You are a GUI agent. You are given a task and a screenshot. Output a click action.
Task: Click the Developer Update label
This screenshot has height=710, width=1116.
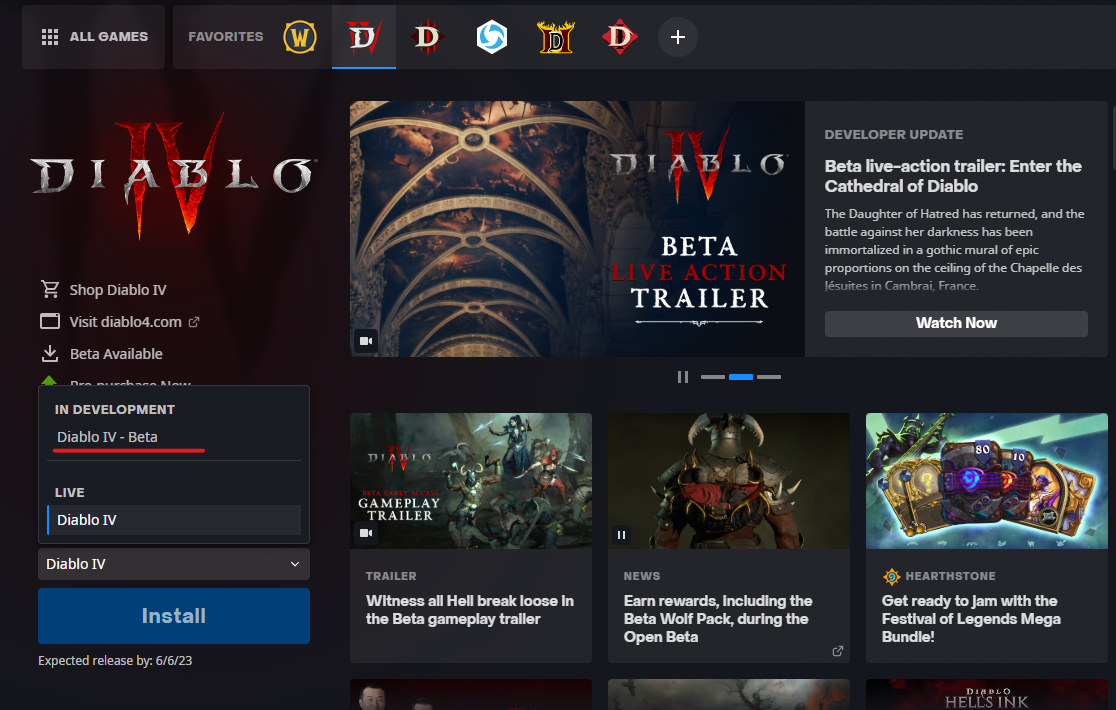(x=894, y=134)
